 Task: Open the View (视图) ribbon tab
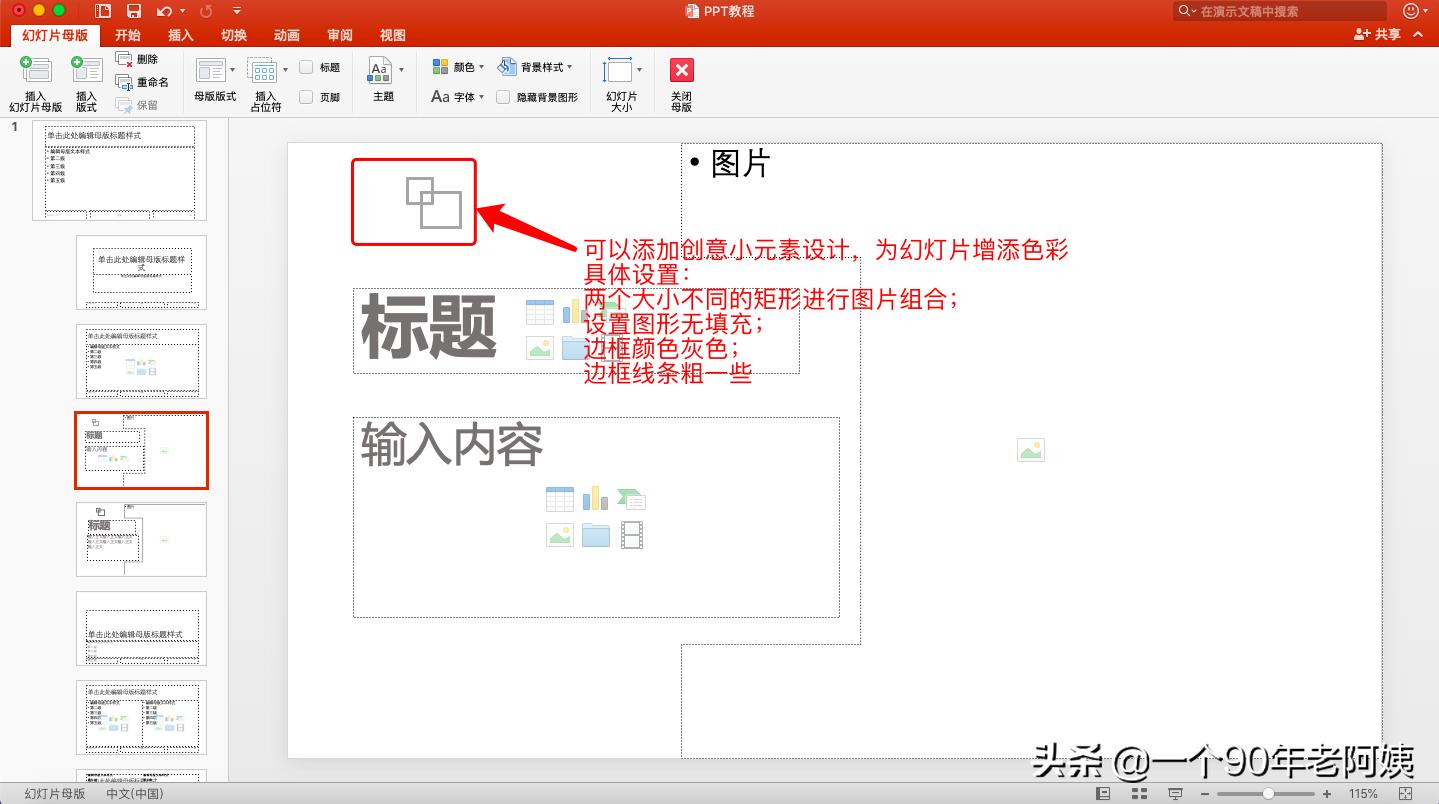392,35
